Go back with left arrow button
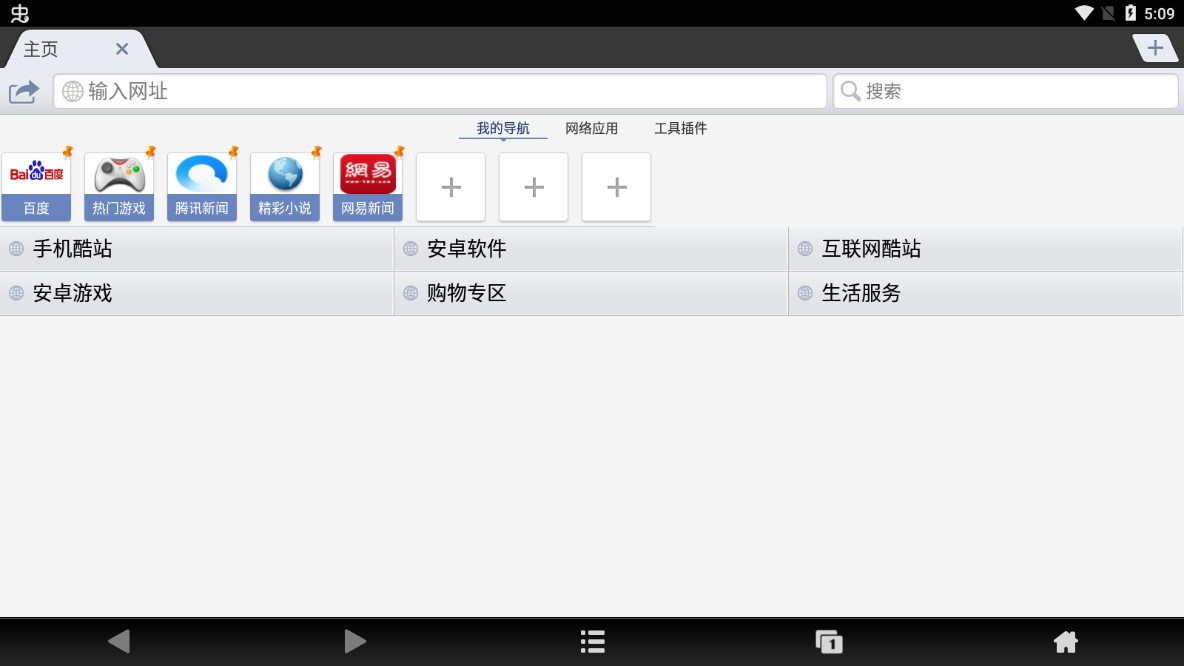The image size is (1184, 666). click(119, 642)
